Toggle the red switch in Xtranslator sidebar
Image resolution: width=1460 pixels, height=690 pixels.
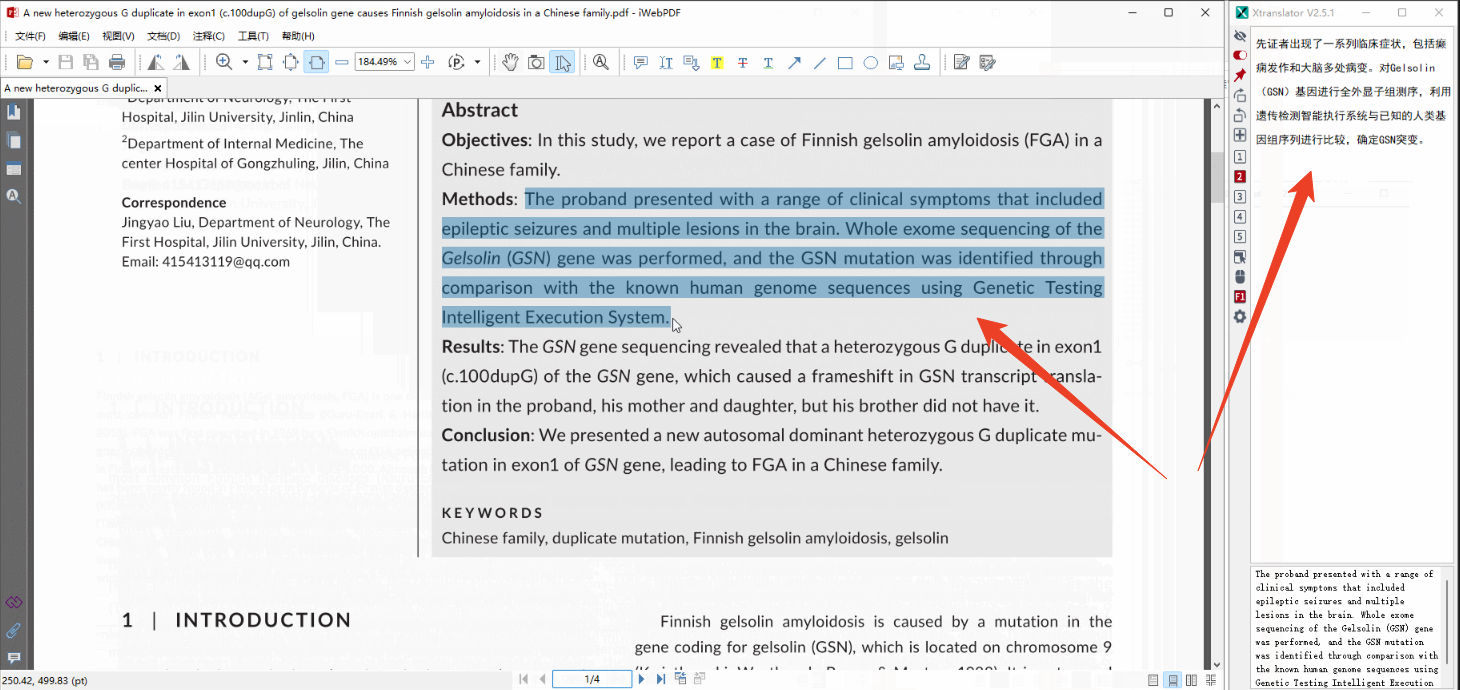click(x=1240, y=55)
